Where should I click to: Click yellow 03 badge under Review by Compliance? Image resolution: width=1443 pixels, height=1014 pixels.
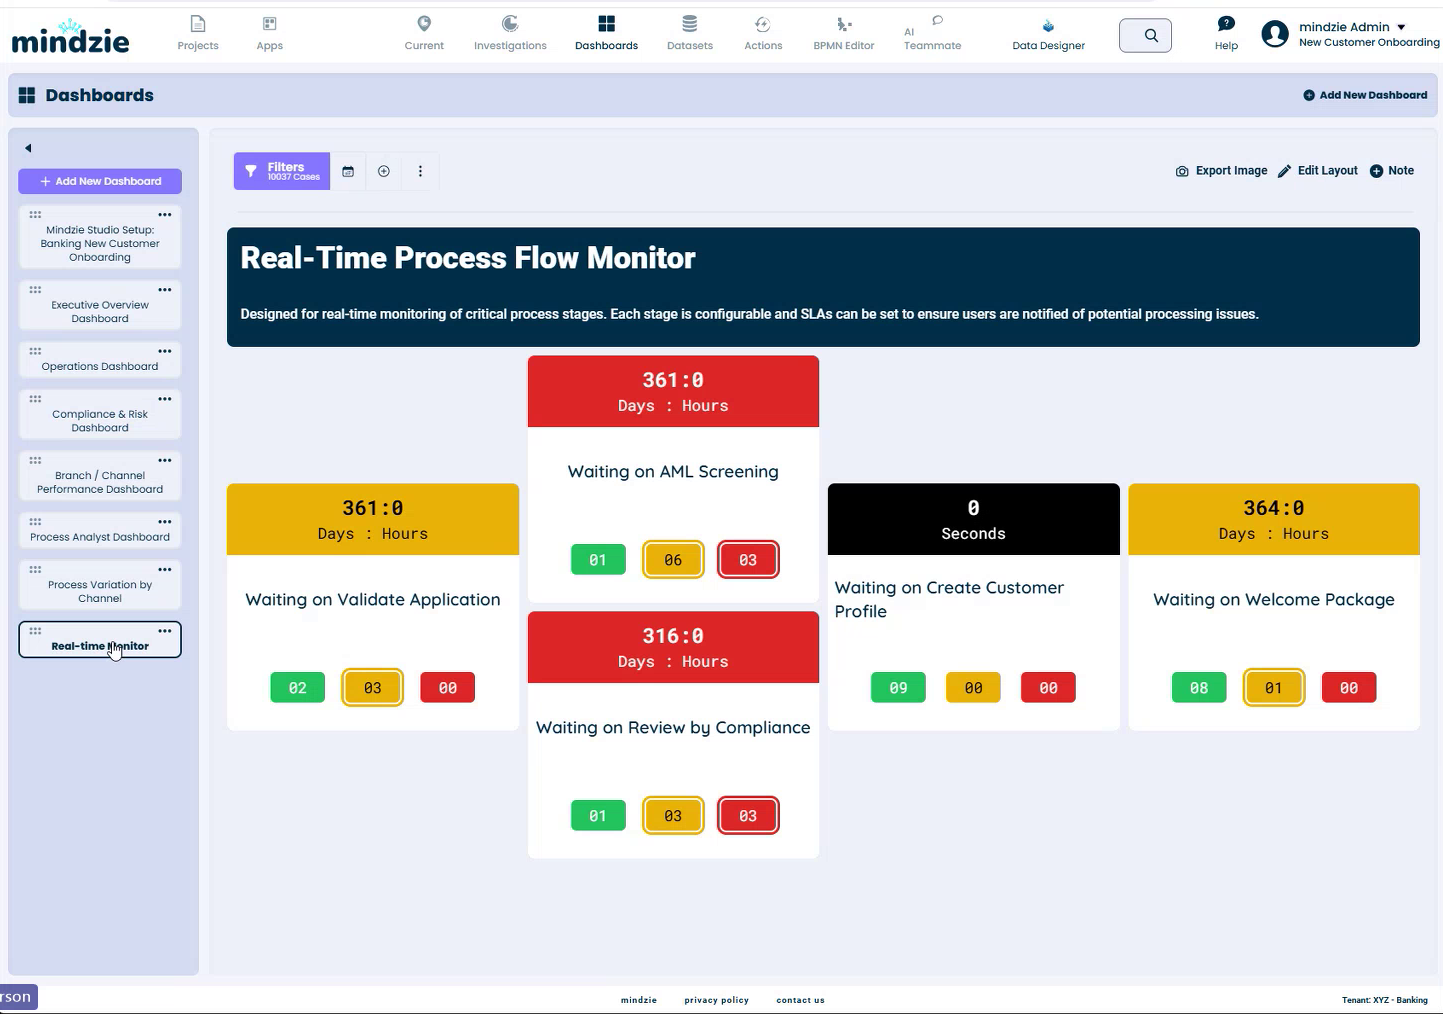(673, 816)
